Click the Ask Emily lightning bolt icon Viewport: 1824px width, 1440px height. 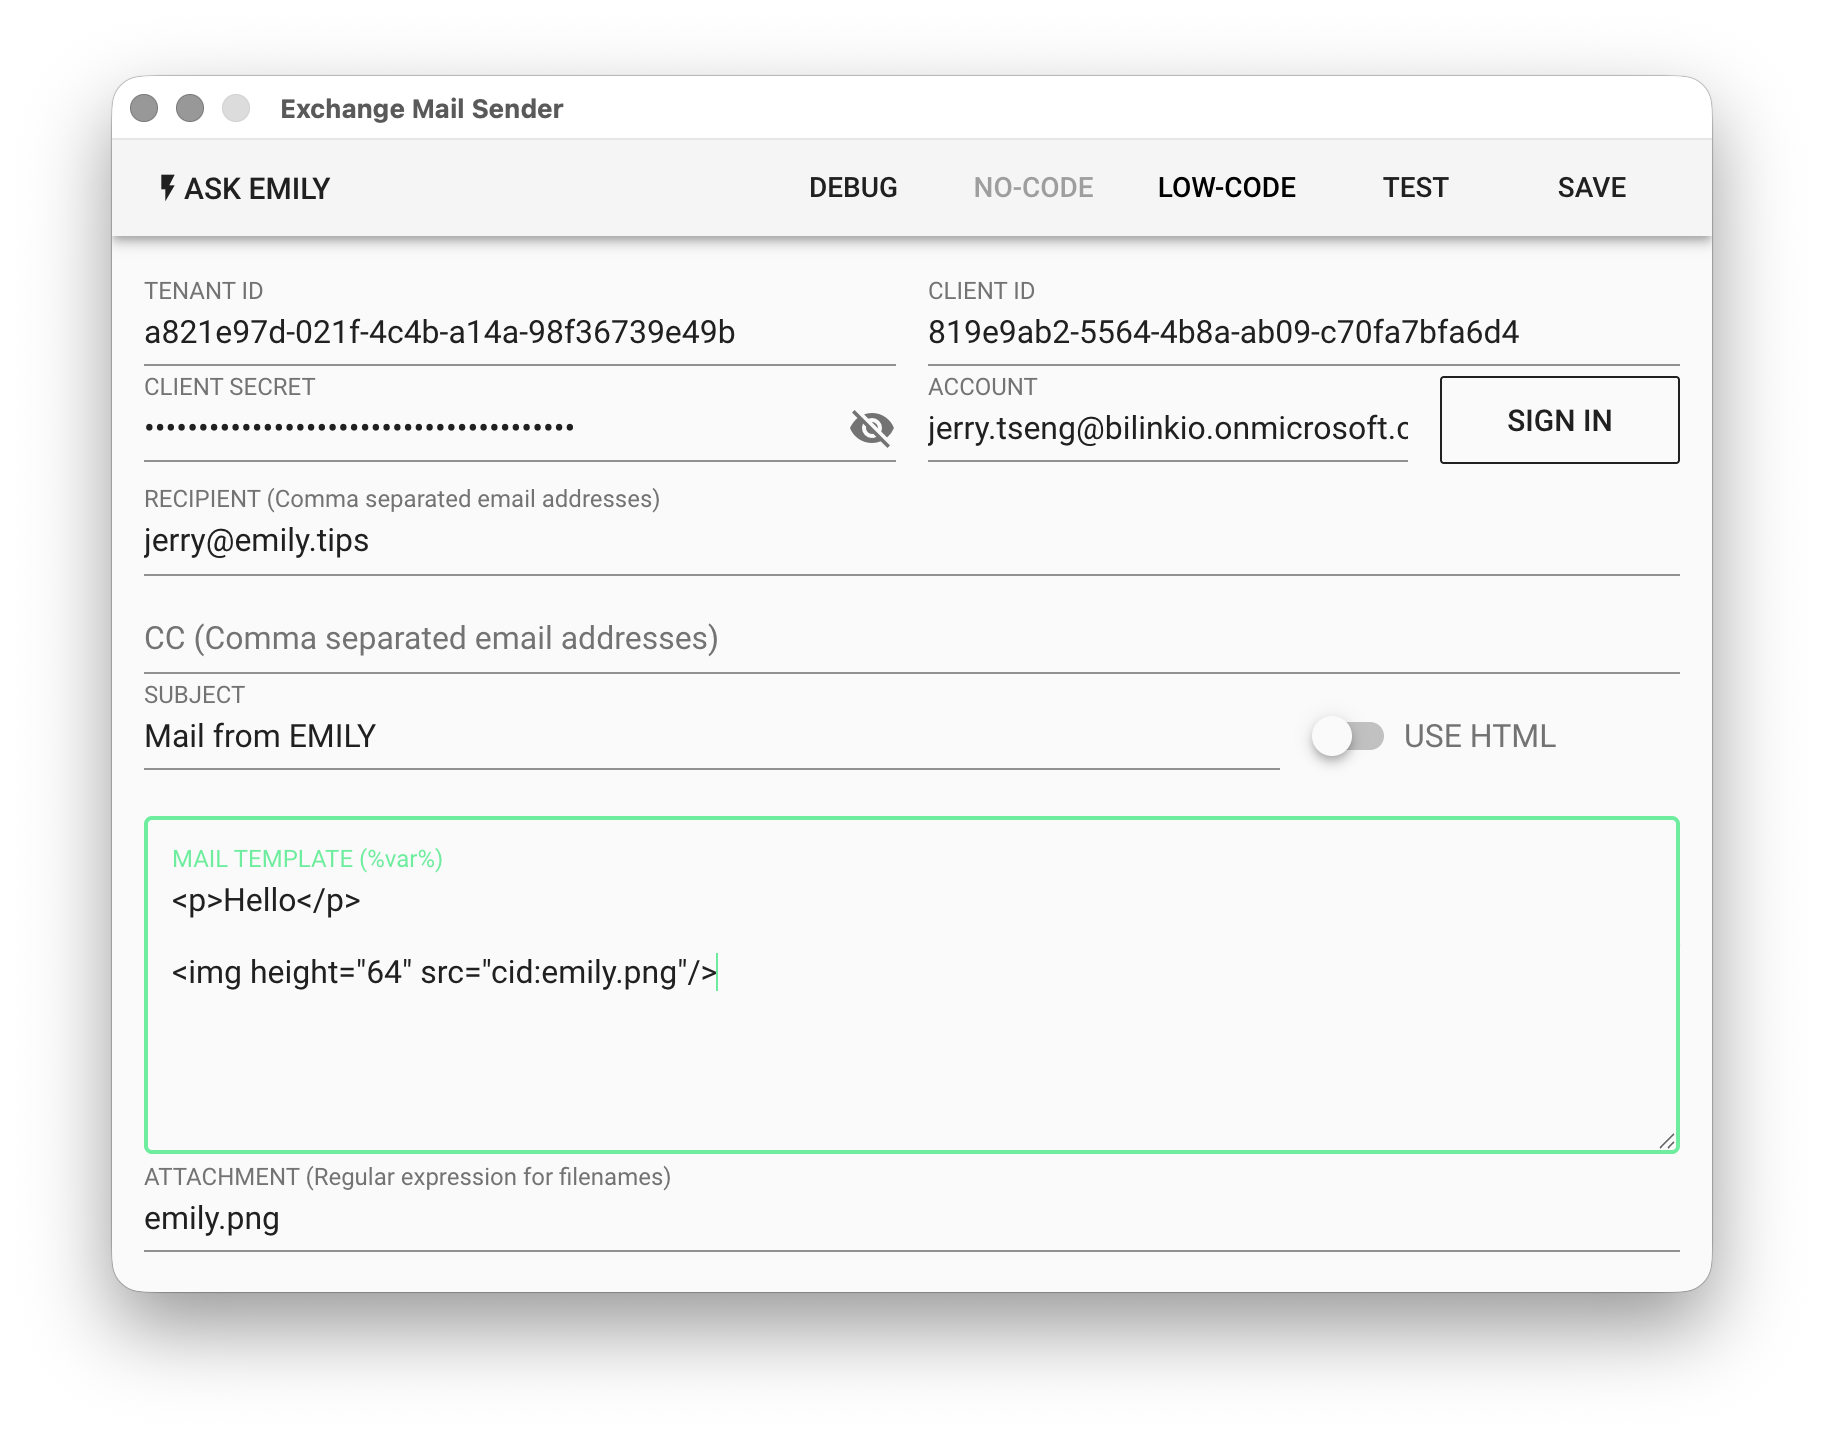tap(167, 188)
